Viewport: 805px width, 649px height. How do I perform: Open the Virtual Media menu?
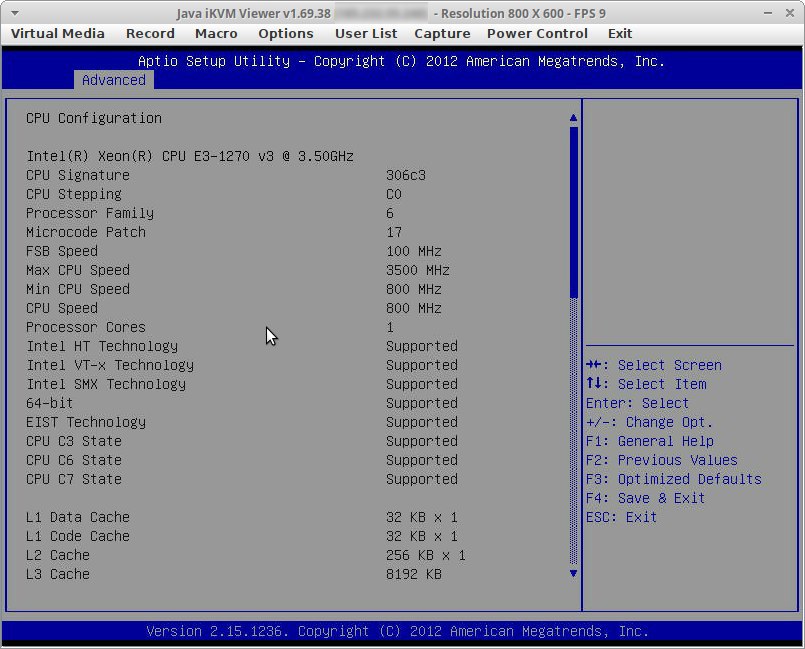tap(58, 33)
